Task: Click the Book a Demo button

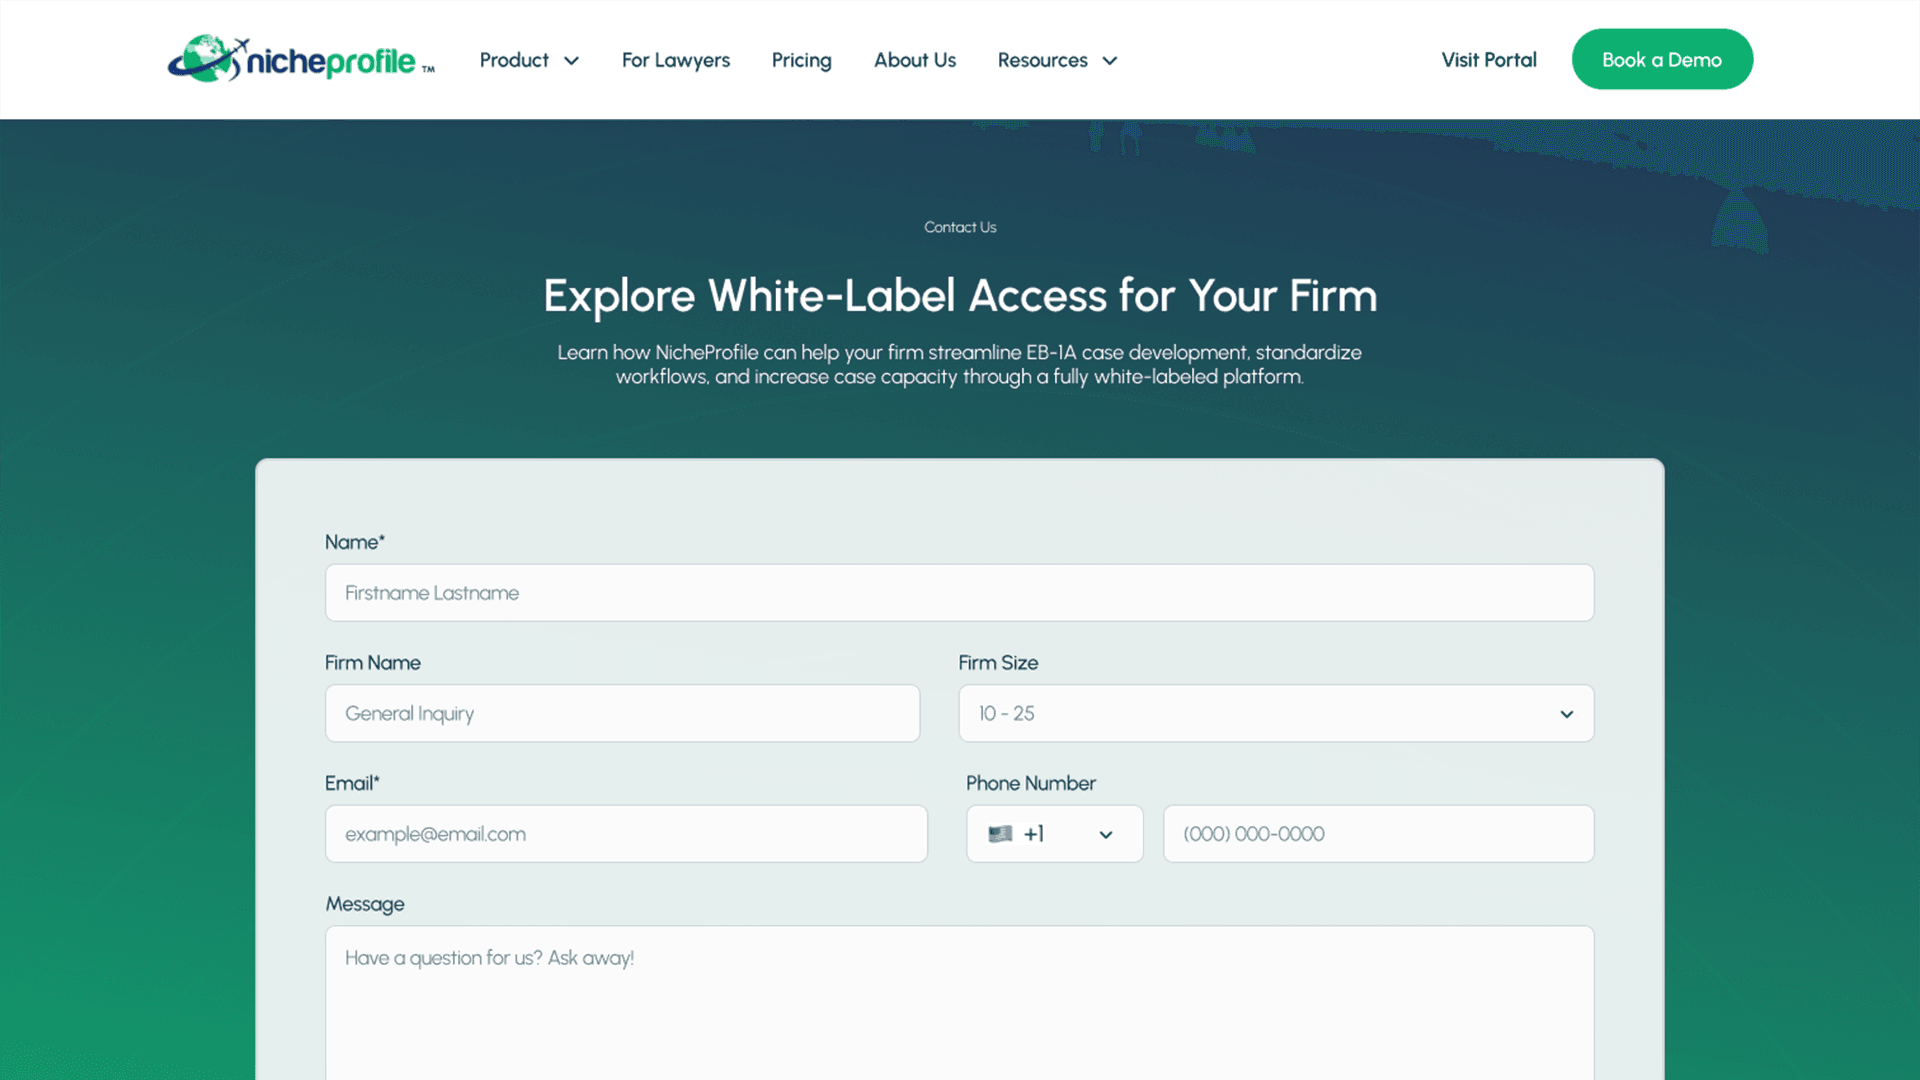Action: pyautogui.click(x=1662, y=59)
